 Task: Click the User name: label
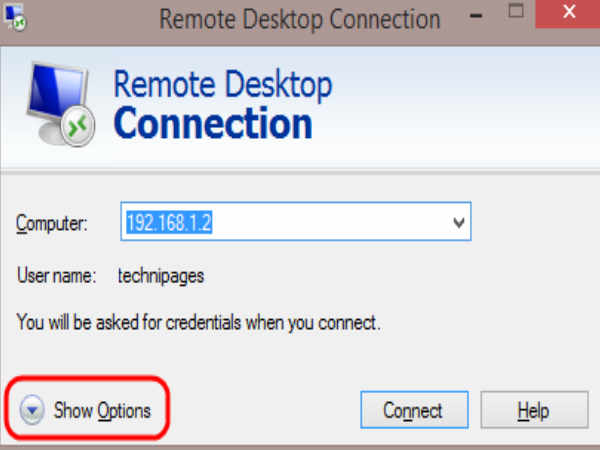pyautogui.click(x=56, y=275)
